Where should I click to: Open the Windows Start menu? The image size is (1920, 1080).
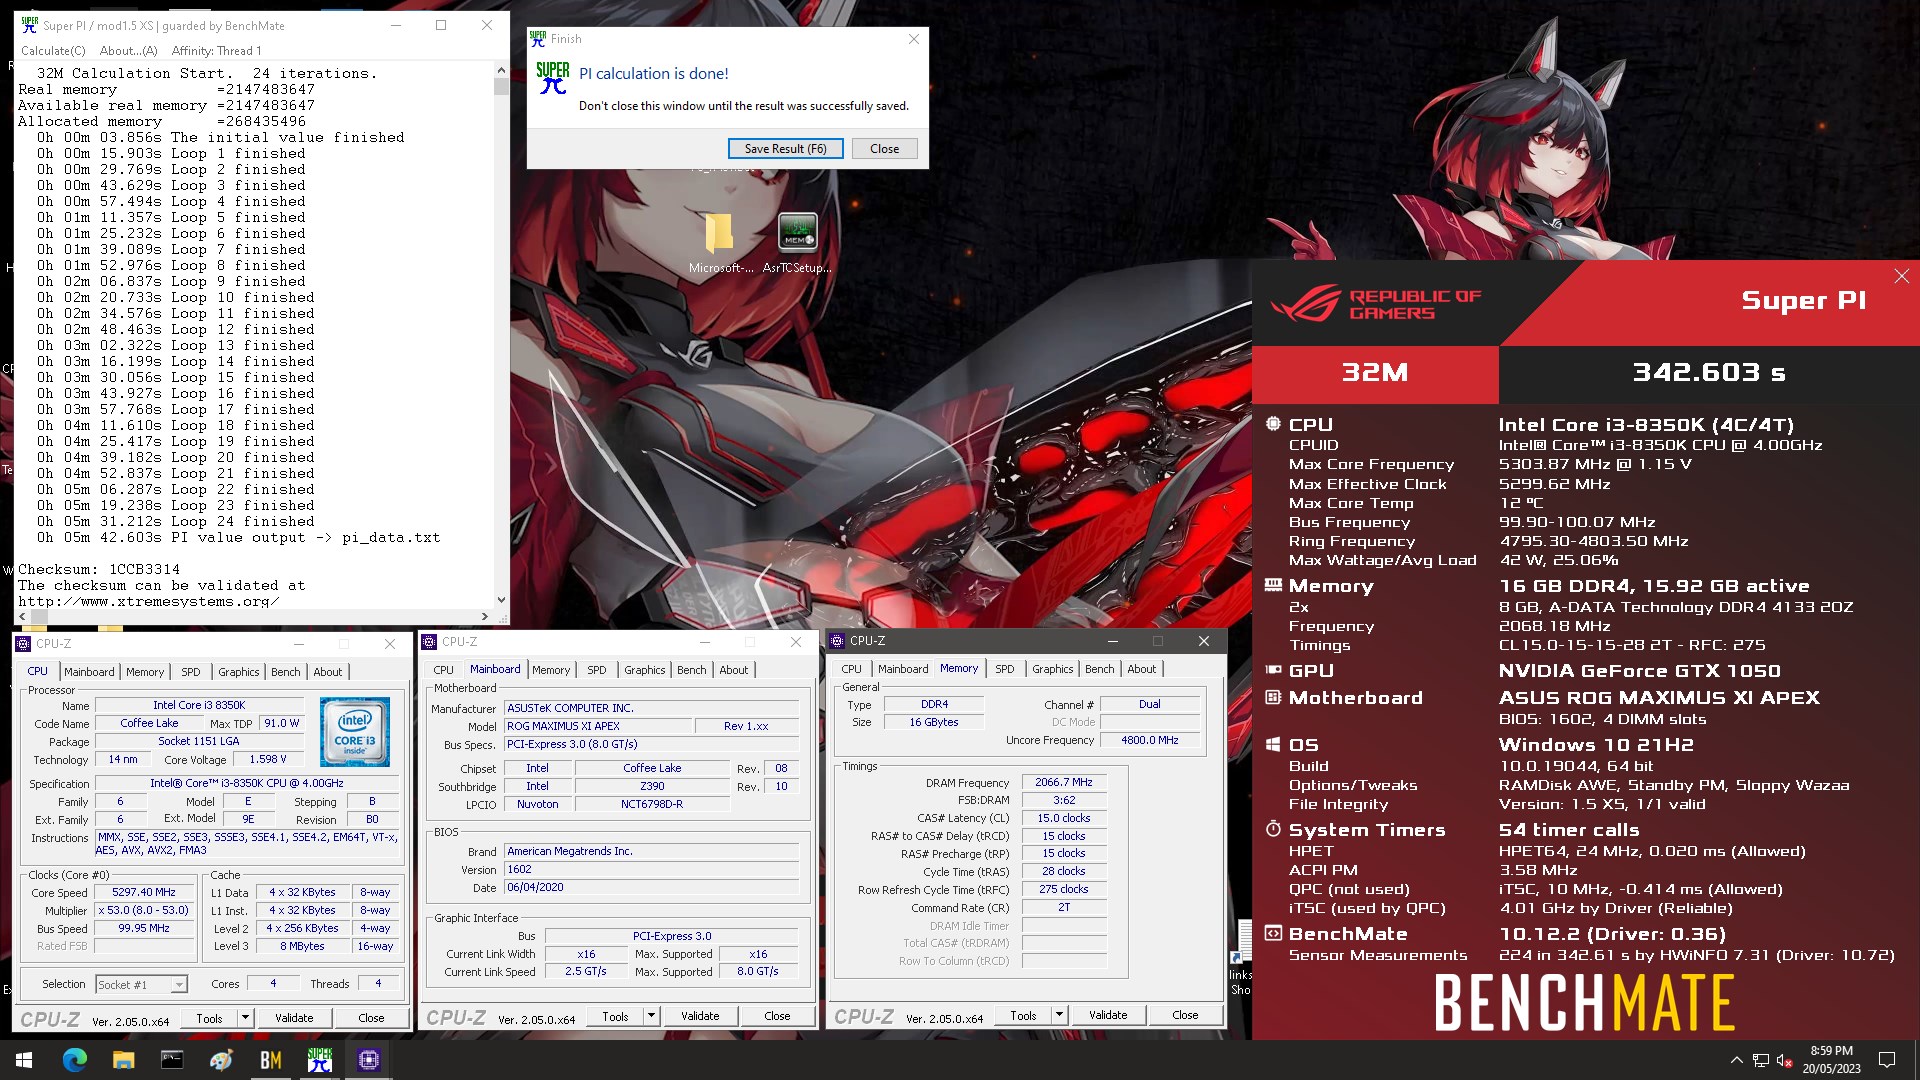pyautogui.click(x=24, y=1060)
